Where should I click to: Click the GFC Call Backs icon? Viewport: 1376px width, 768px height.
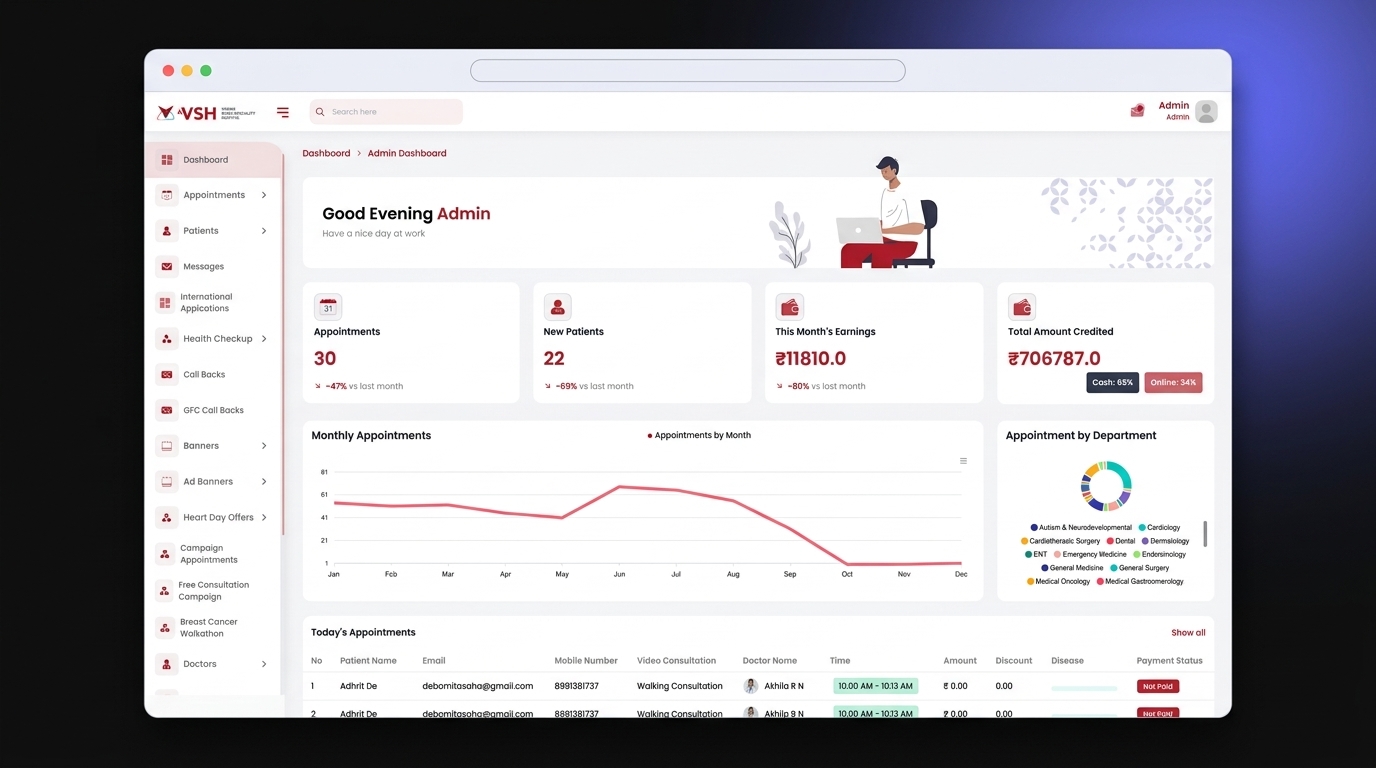(x=167, y=410)
